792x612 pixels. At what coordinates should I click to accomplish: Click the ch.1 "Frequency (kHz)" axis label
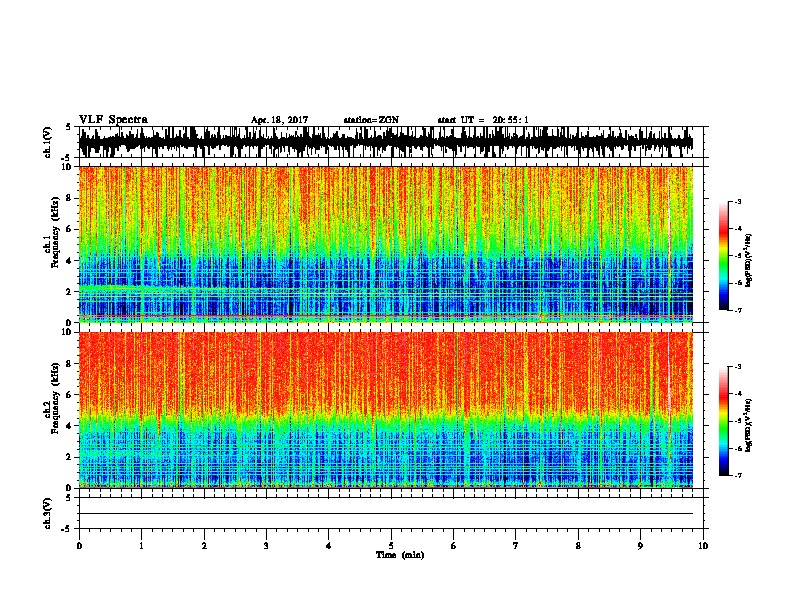(x=56, y=232)
